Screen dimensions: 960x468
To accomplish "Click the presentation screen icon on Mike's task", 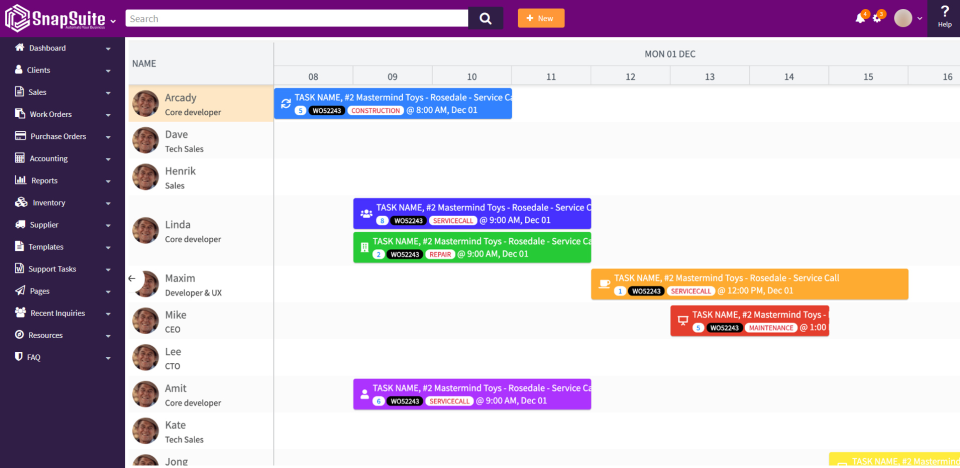I will (x=683, y=321).
